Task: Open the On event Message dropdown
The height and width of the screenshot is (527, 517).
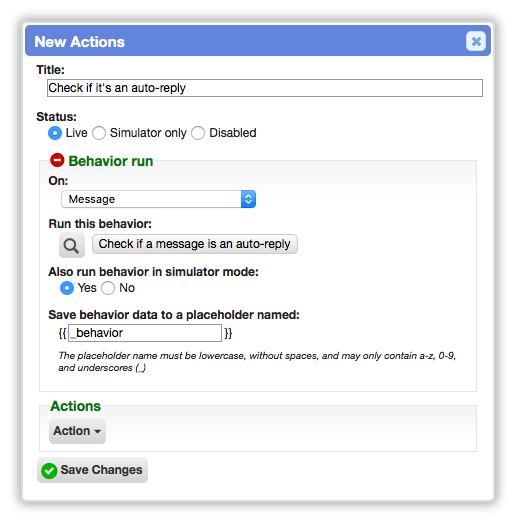Action: point(158,199)
